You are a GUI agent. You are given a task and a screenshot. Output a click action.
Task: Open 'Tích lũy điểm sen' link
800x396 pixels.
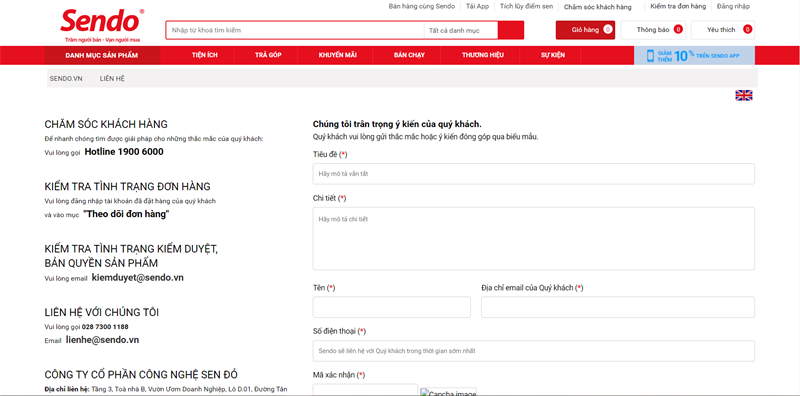tap(526, 6)
